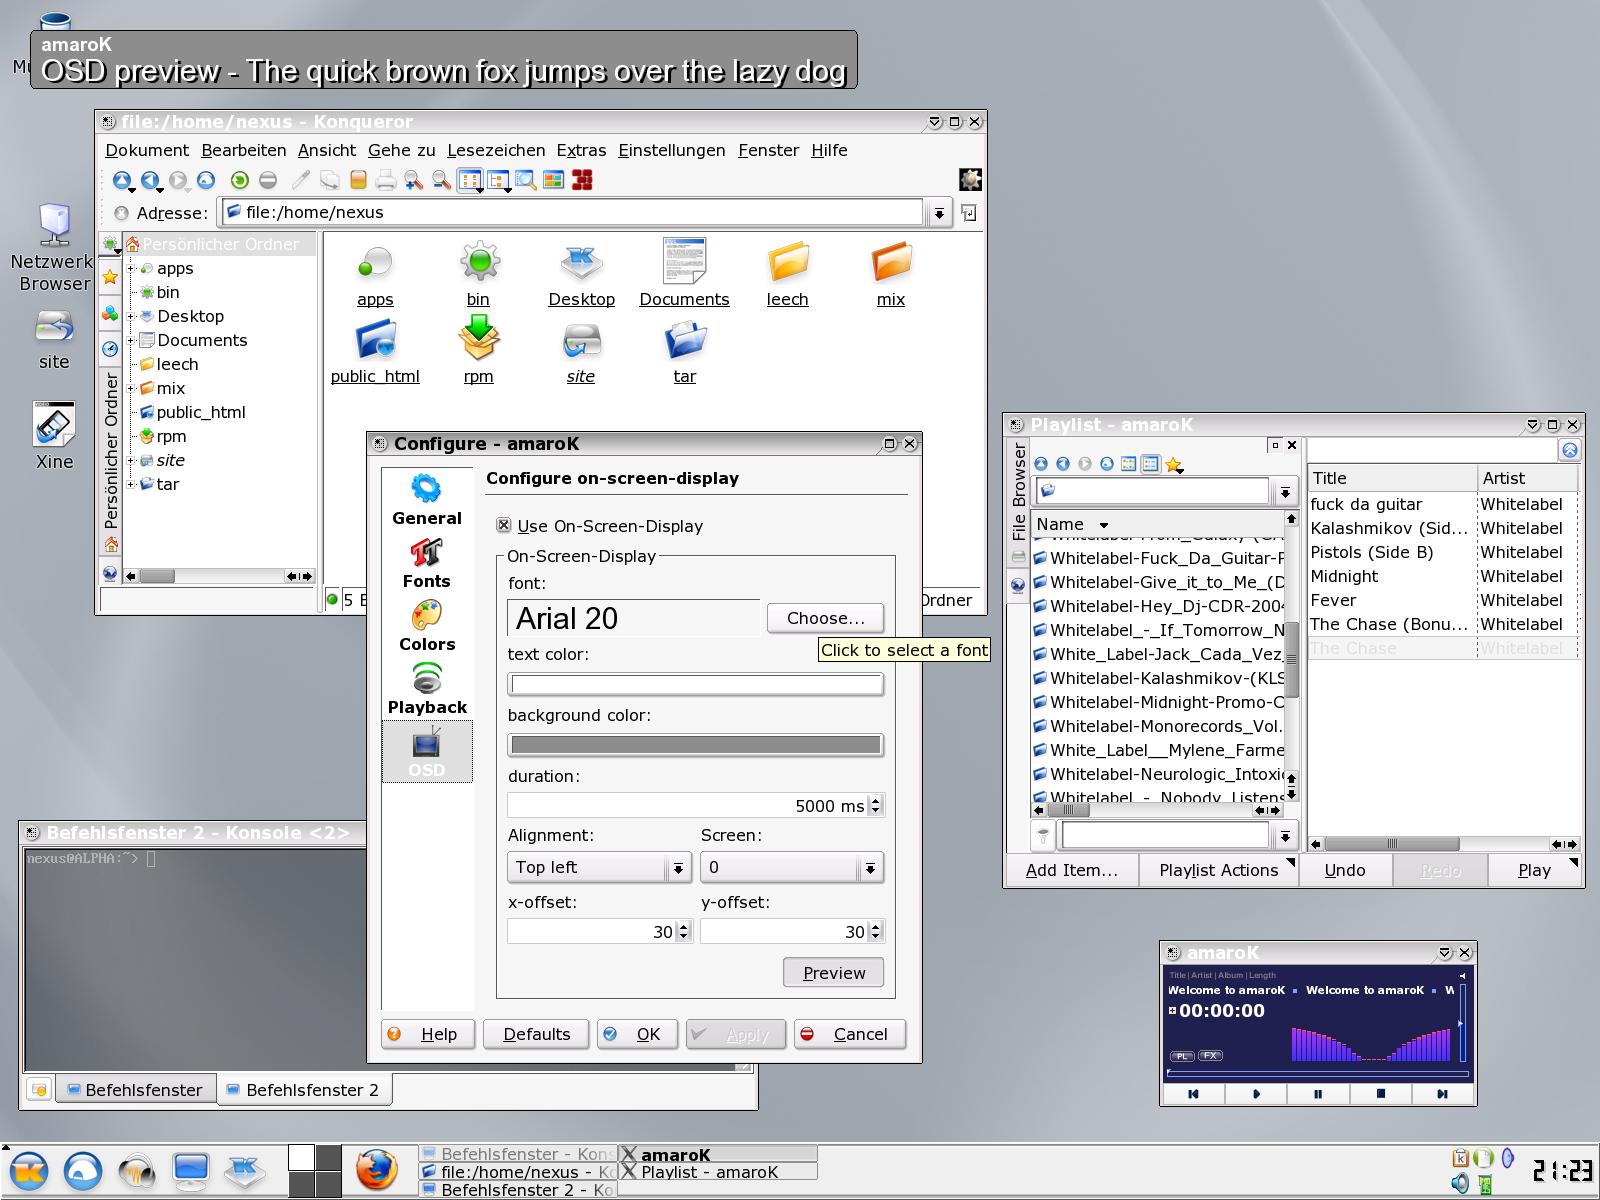The image size is (1600, 1200).
Task: Open the rpm folder icon in Konqueror
Action: [x=479, y=350]
